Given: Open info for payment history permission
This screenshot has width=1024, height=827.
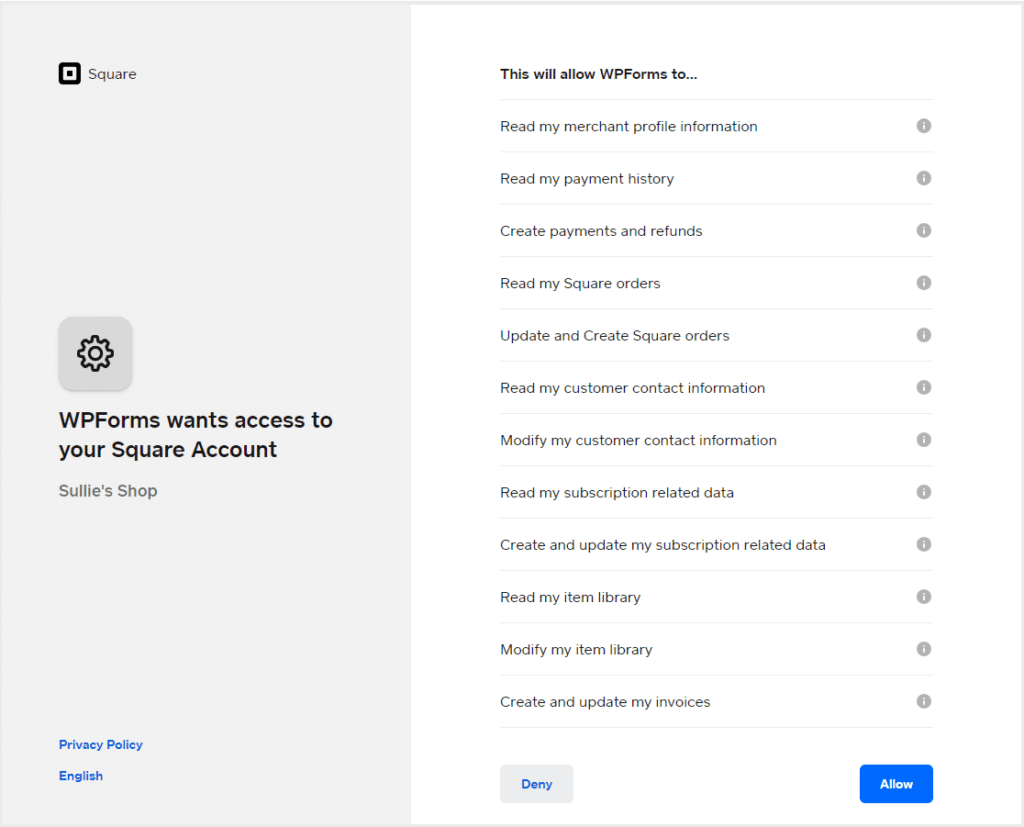Looking at the screenshot, I should coord(923,178).
